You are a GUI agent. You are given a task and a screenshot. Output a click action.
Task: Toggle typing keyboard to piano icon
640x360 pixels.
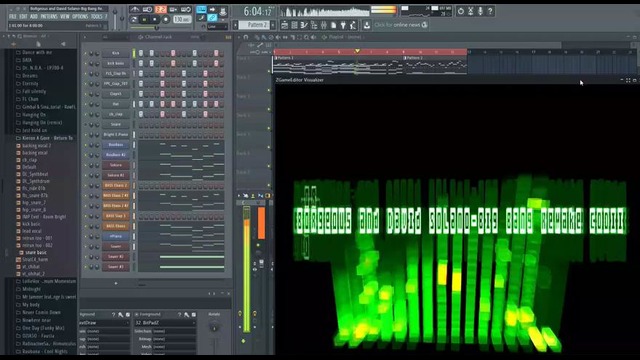coord(202,9)
